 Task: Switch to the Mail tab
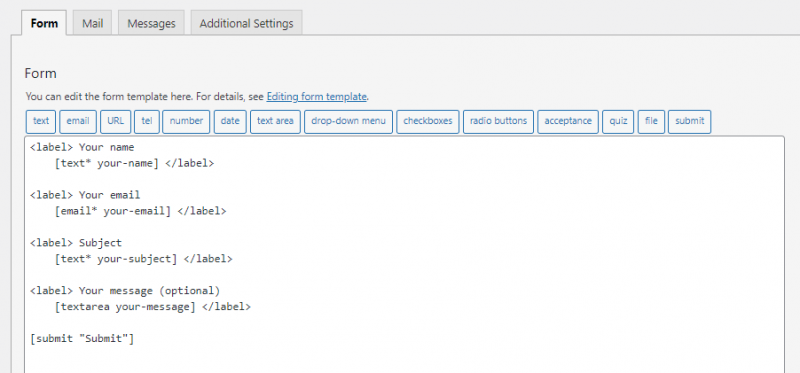(92, 23)
